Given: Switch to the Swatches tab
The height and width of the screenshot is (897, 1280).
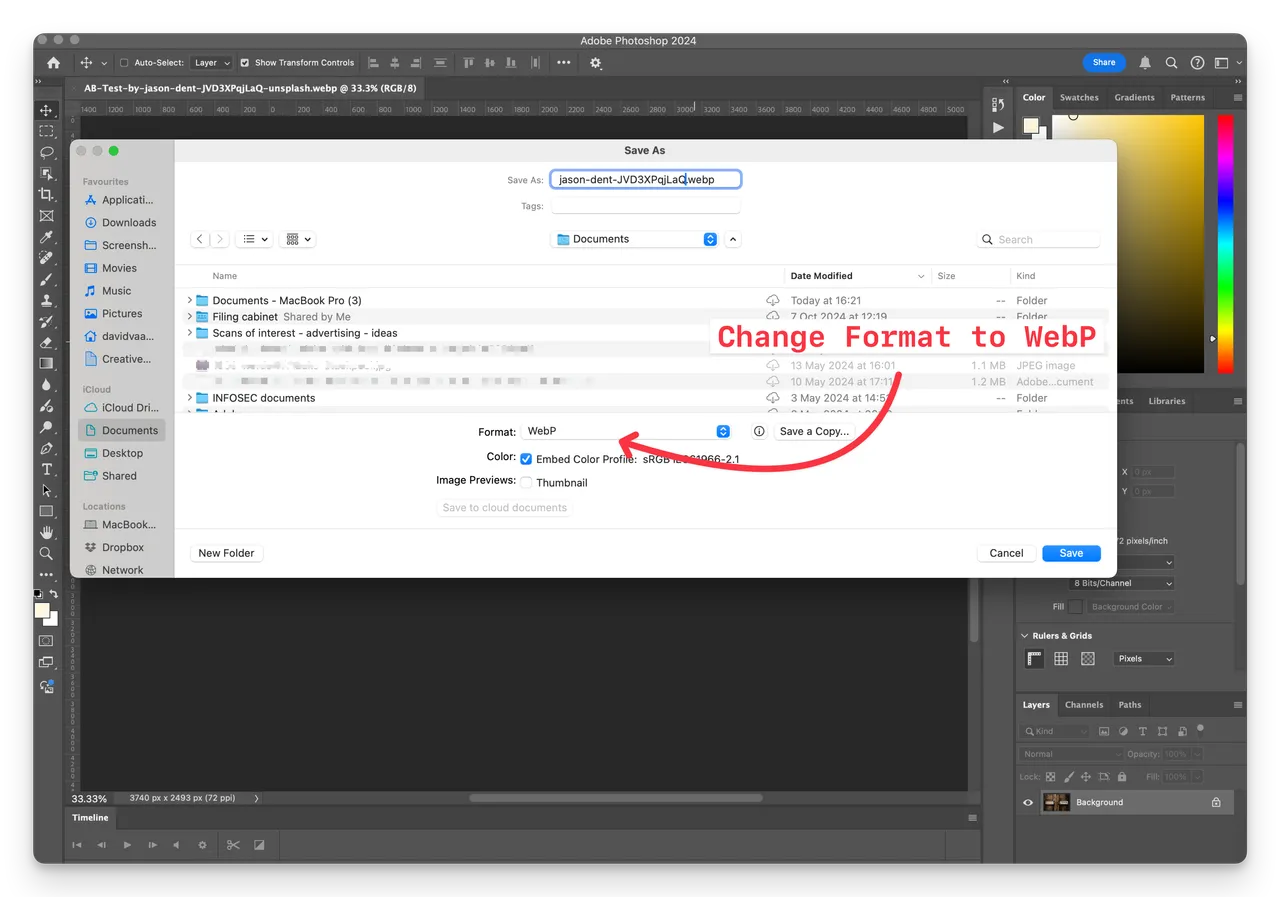Looking at the screenshot, I should 1079,98.
